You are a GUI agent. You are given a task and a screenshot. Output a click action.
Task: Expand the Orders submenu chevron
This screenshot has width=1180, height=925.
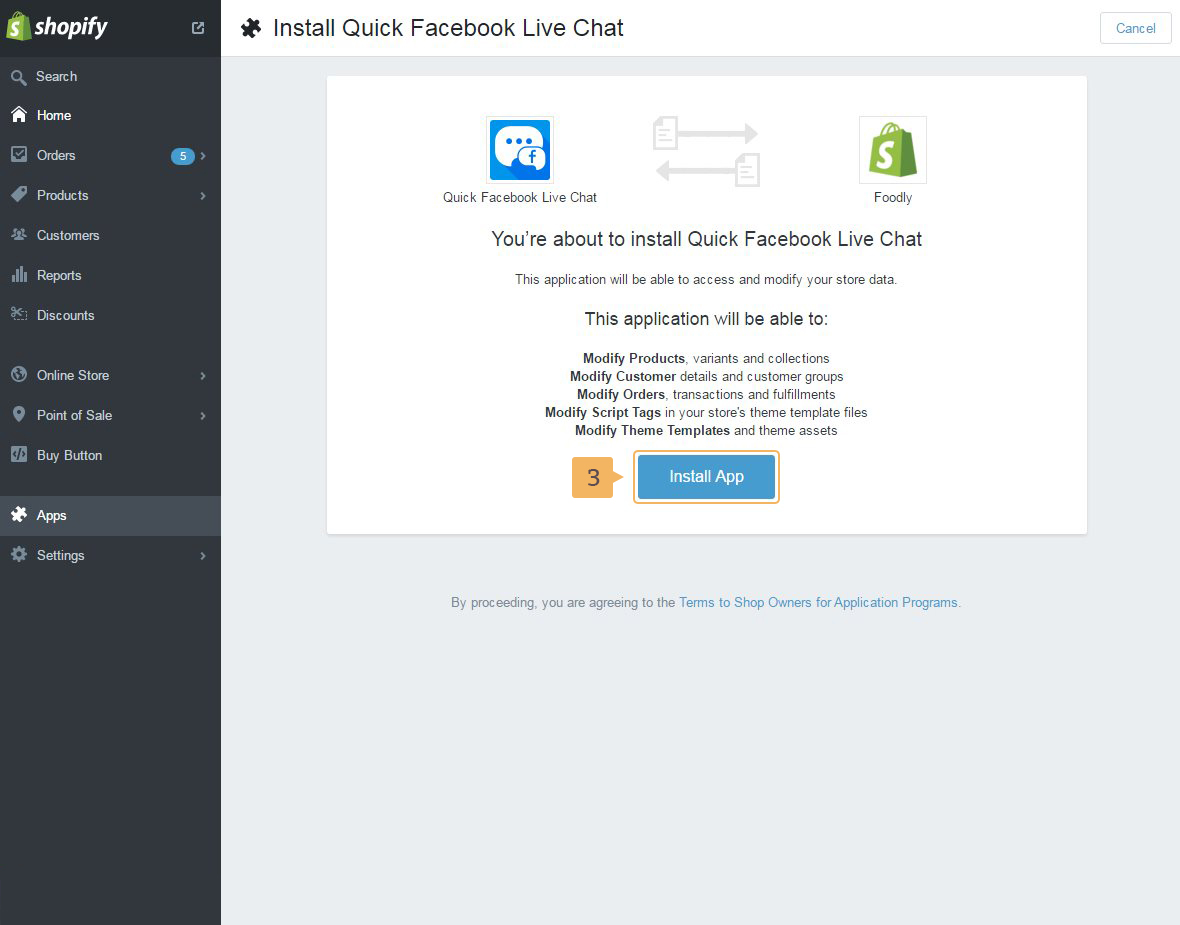click(x=203, y=156)
